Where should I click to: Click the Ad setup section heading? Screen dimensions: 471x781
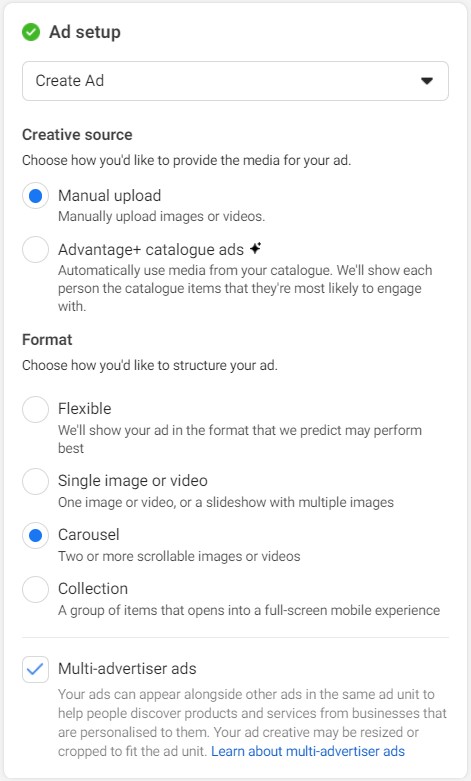click(x=85, y=32)
